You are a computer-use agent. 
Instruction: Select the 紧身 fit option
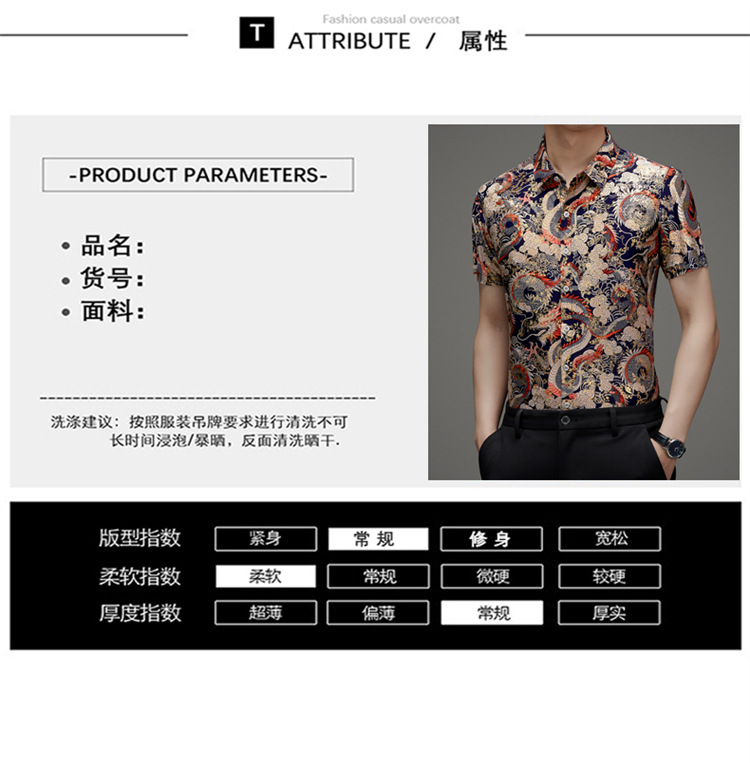click(x=266, y=539)
